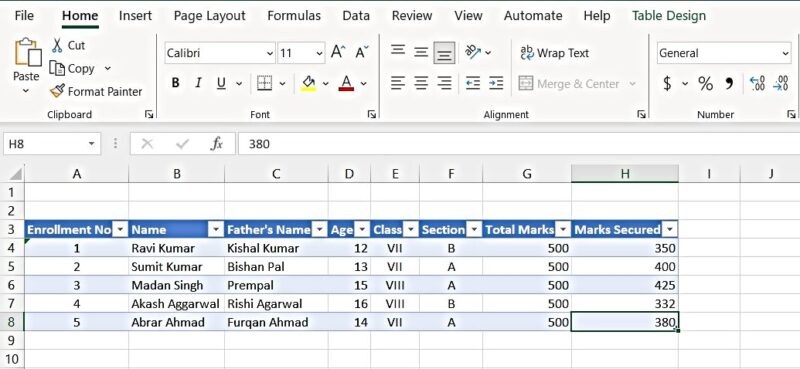Click the Copy button
This screenshot has width=800, height=369.
[72, 68]
